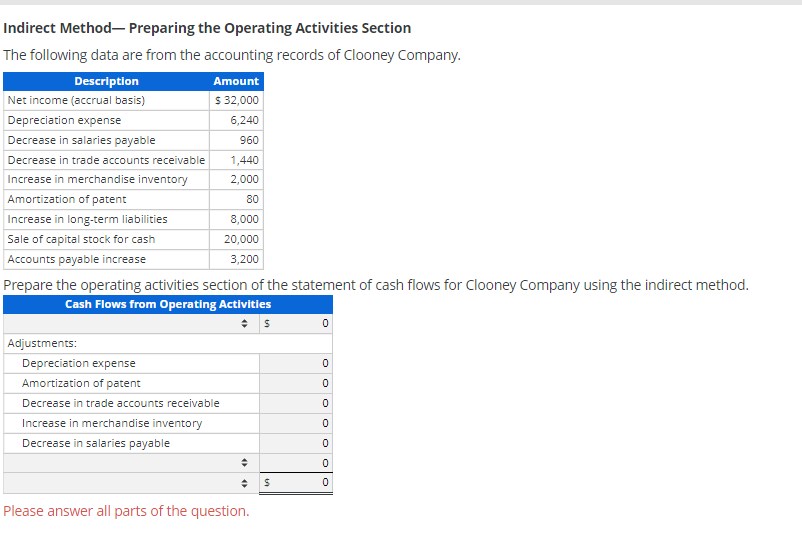Click the final total amount field
This screenshot has width=802, height=536.
pos(296,482)
